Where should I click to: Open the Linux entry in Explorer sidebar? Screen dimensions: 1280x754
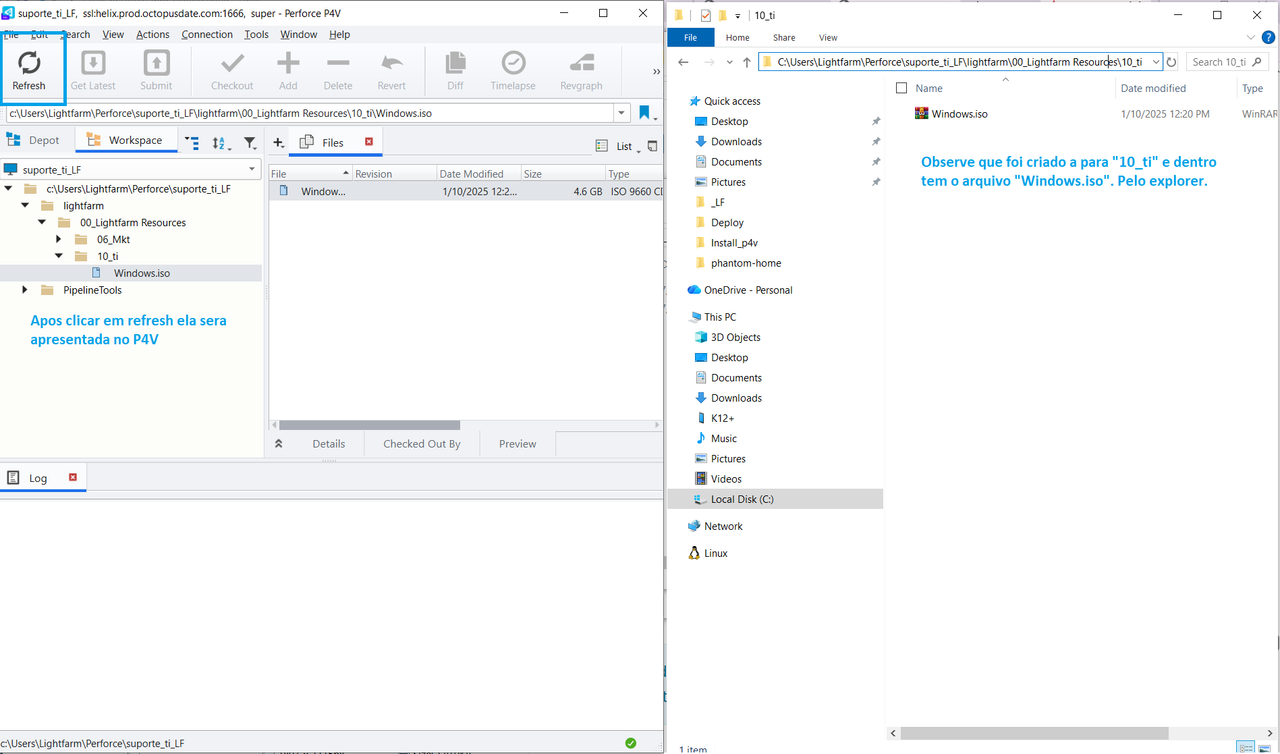[707, 553]
